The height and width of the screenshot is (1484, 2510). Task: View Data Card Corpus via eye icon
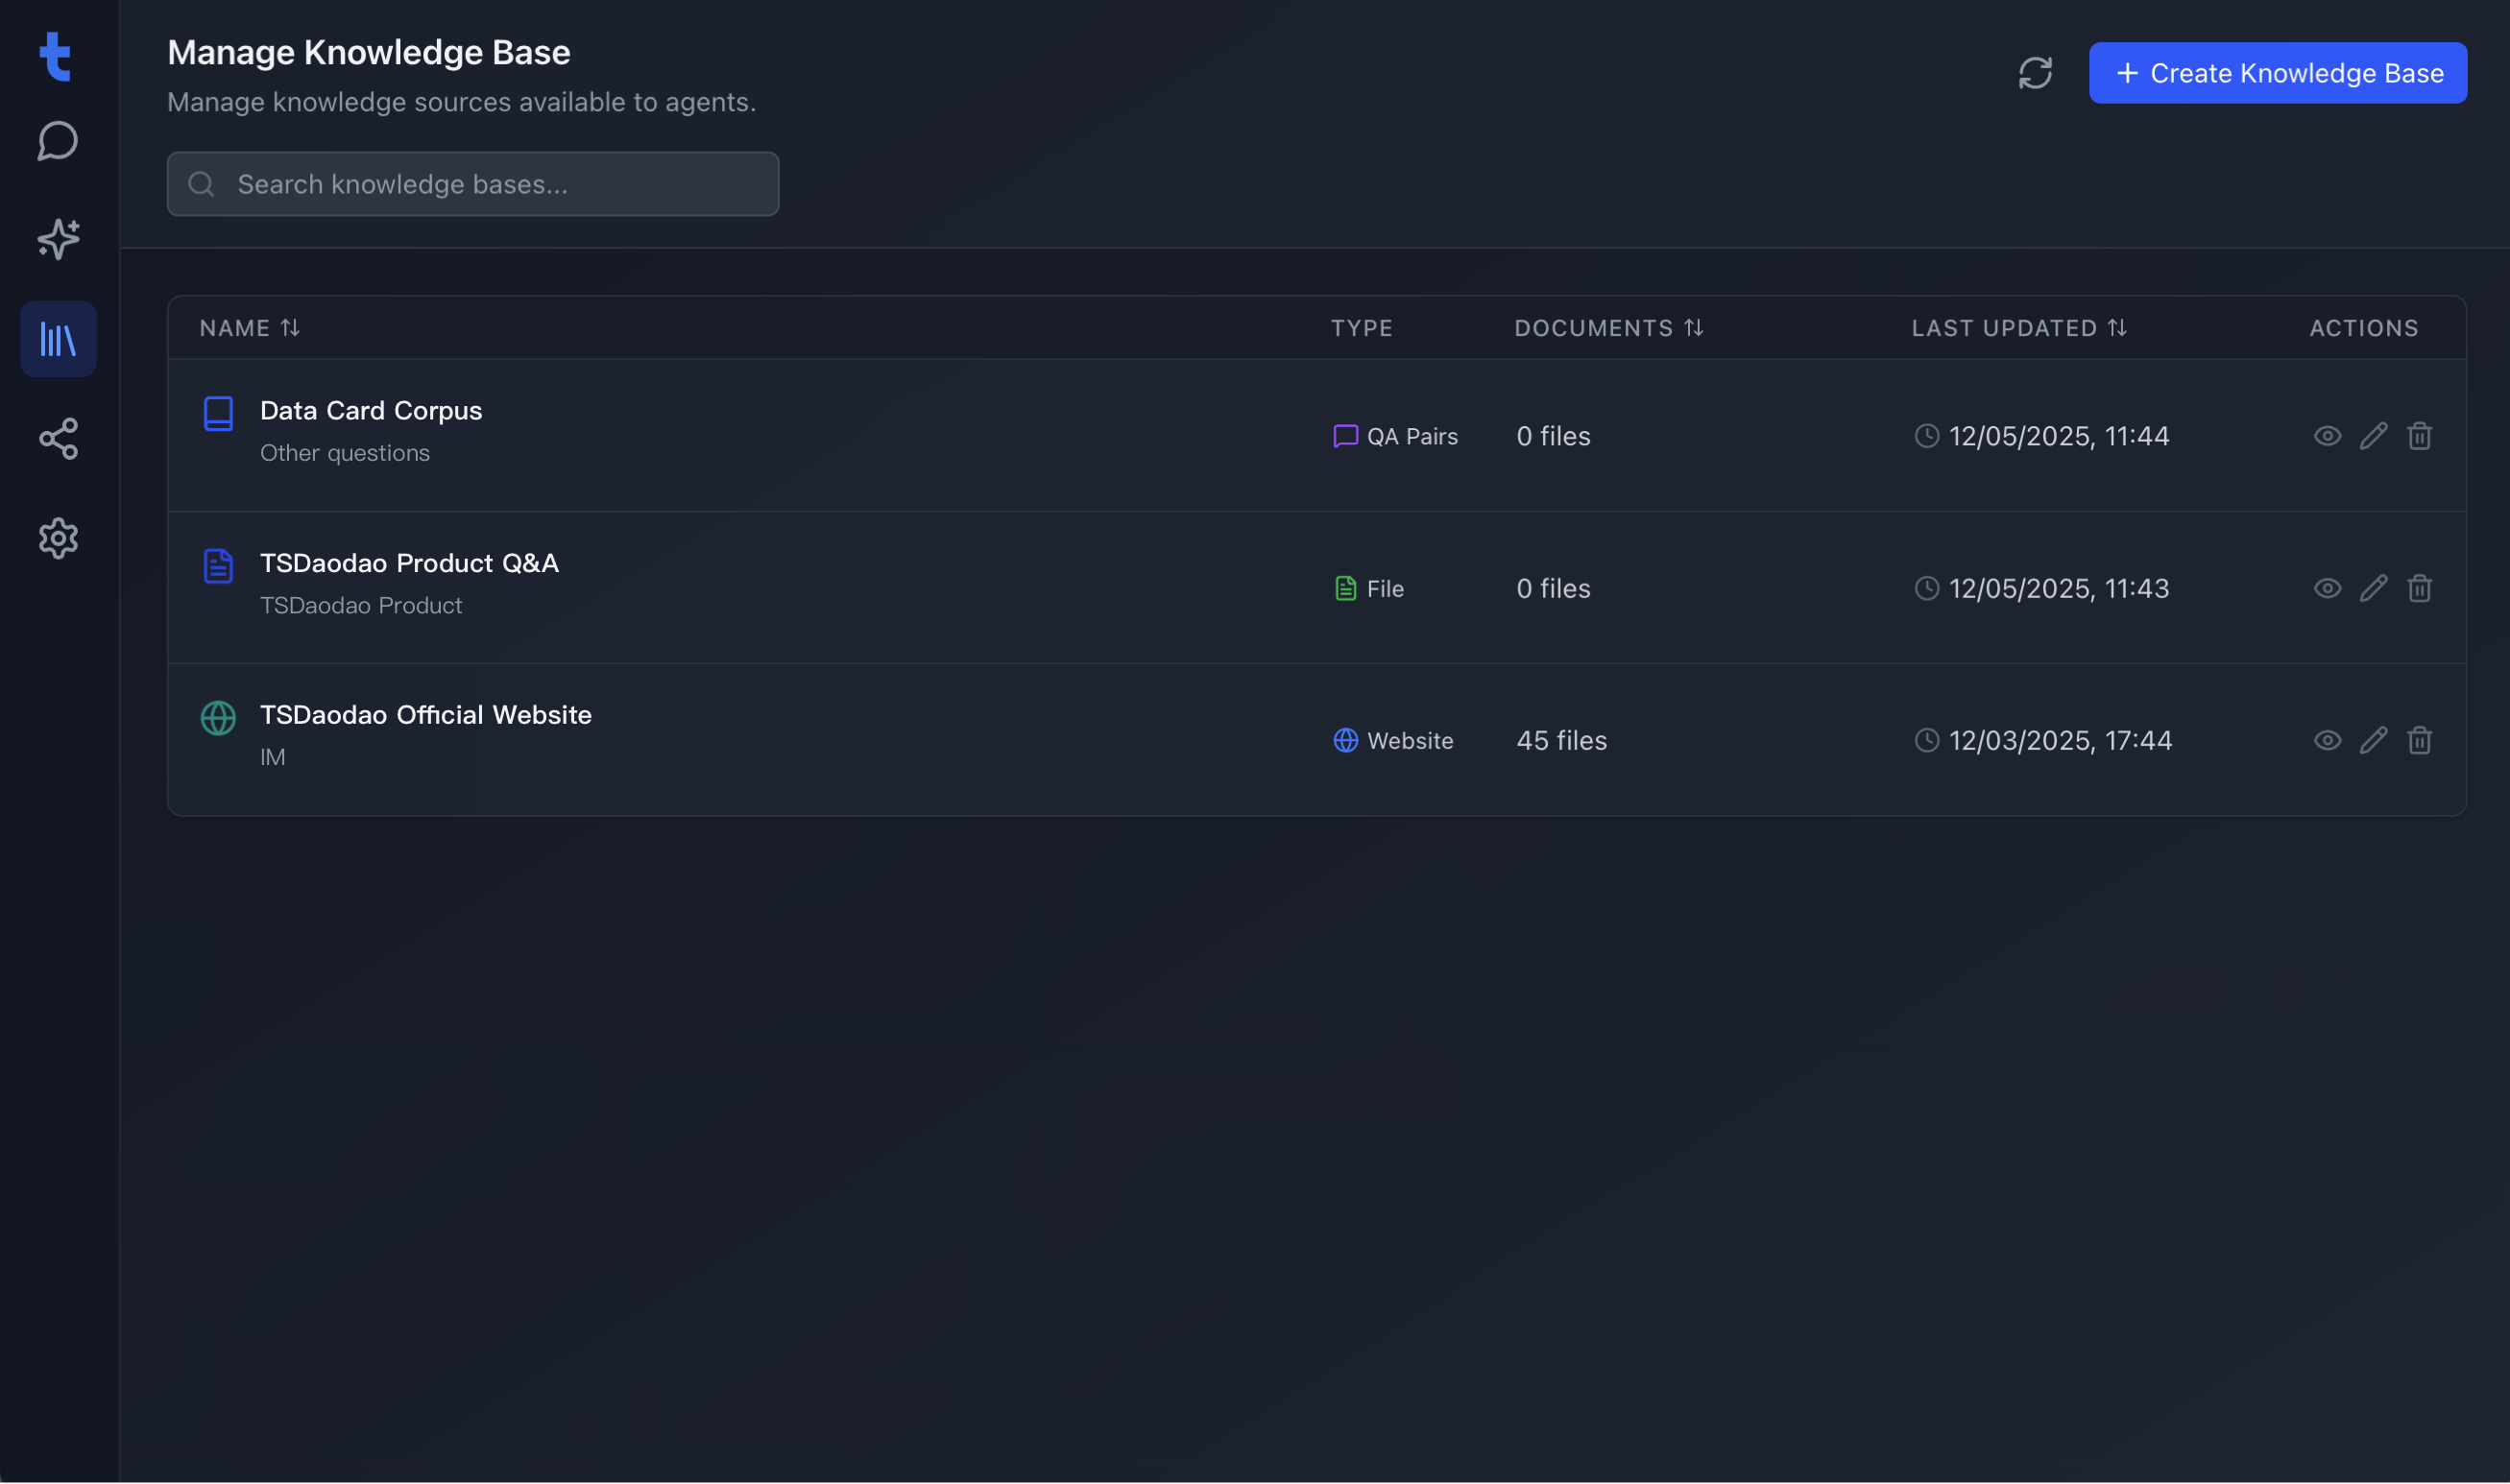tap(2327, 436)
